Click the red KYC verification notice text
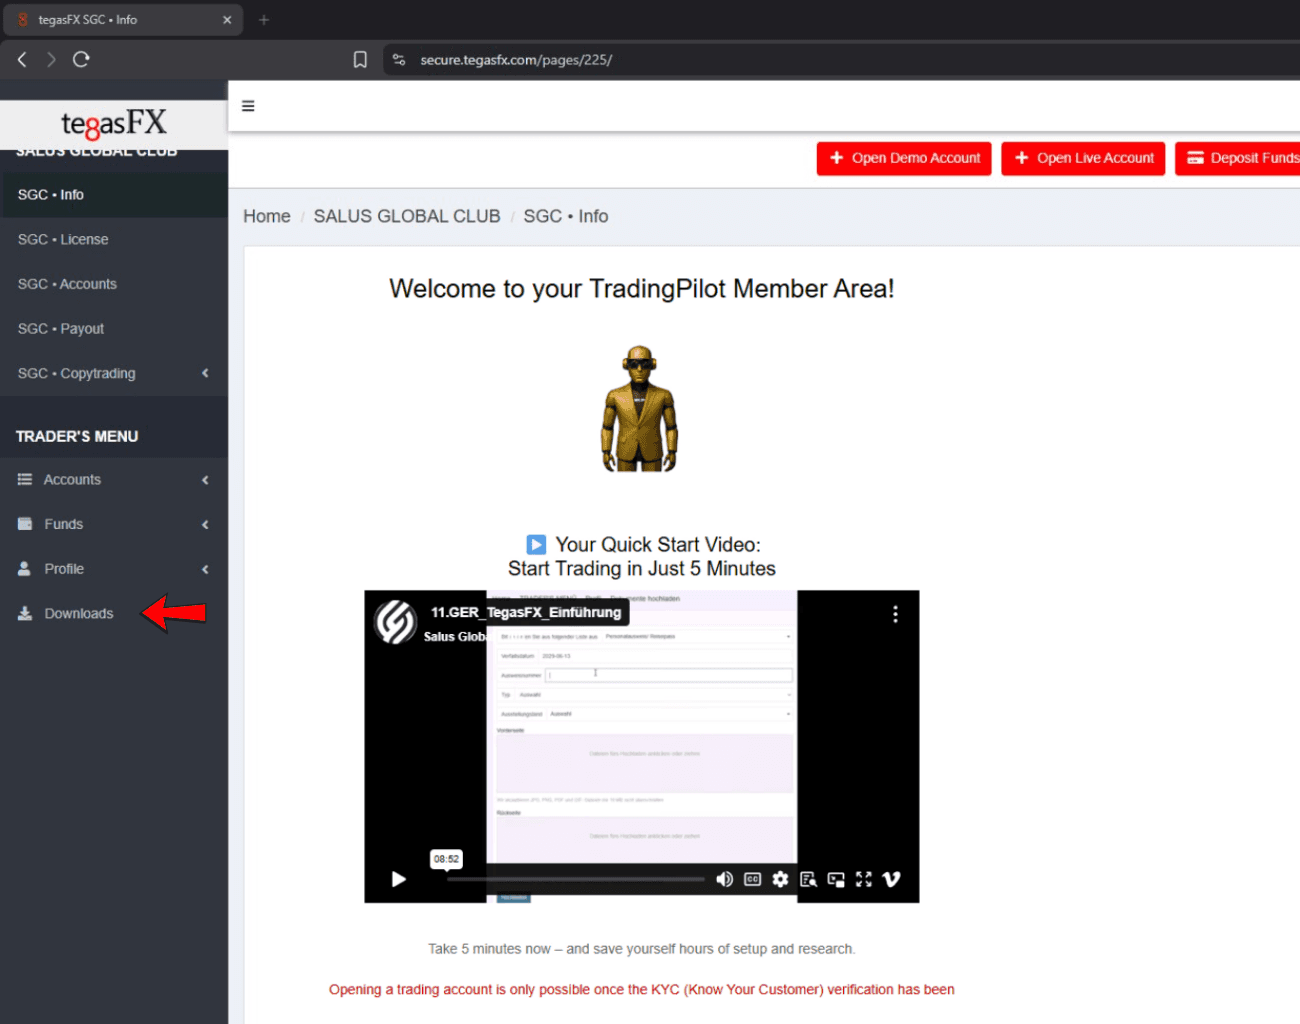 (x=641, y=990)
